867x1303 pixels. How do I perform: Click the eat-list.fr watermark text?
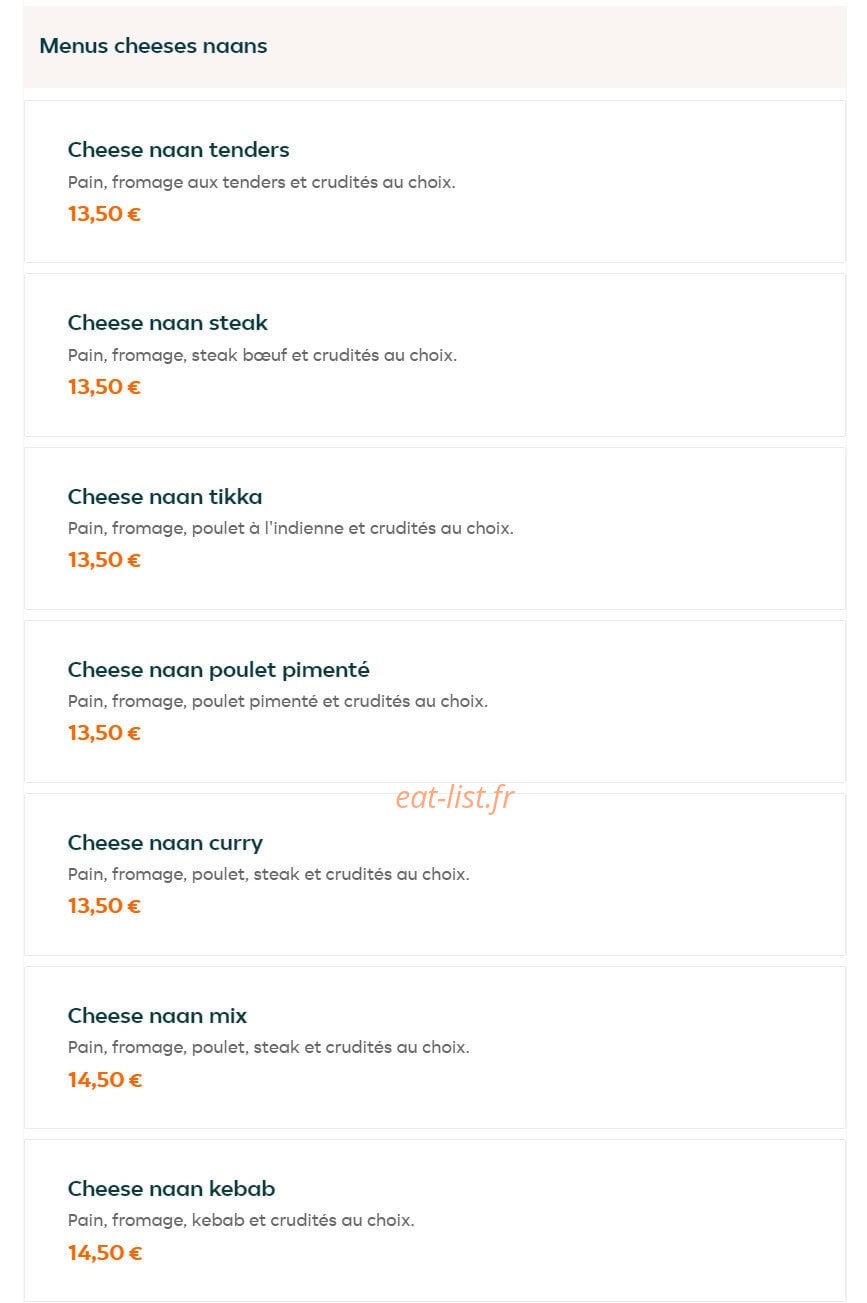coord(455,797)
